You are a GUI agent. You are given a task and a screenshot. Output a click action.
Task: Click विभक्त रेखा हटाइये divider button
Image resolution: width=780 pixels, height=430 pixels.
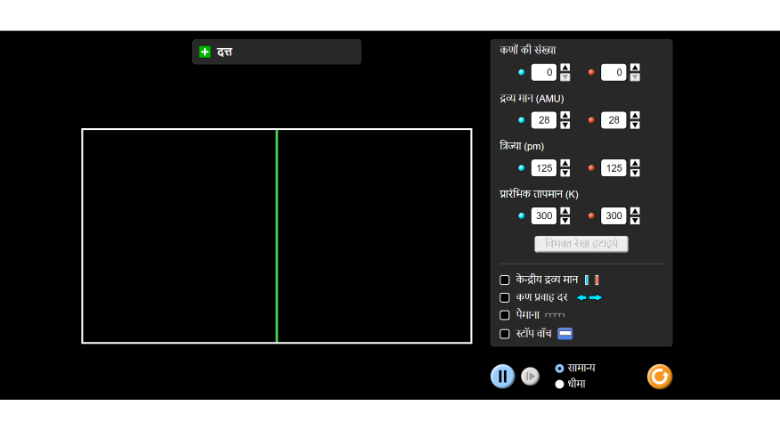(x=581, y=244)
